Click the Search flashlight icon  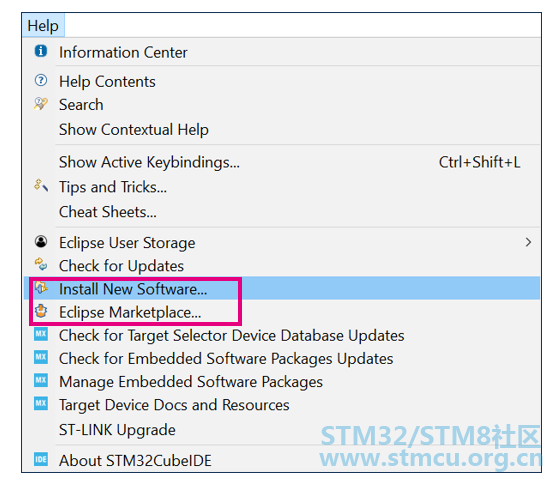pos(41,104)
